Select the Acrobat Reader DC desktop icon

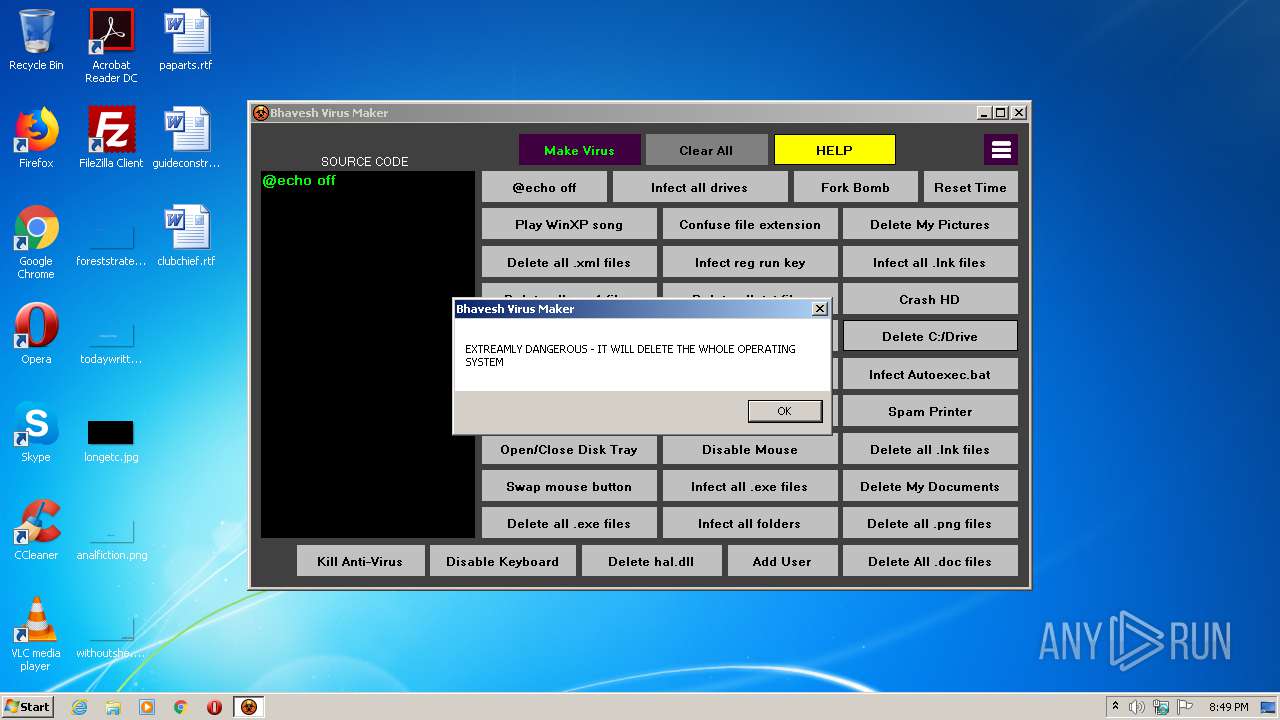[x=111, y=45]
